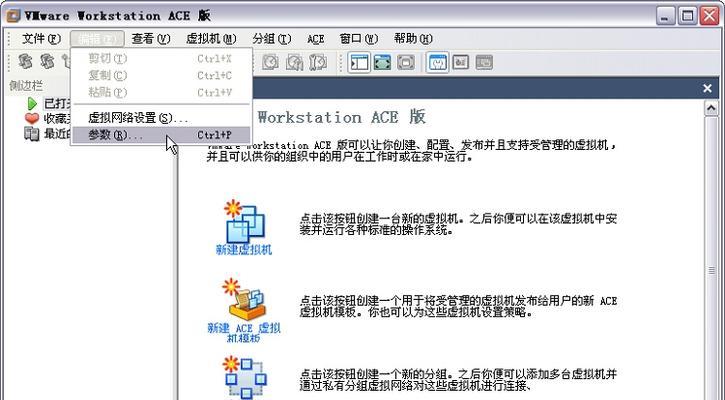Click the greyed 剪切(T) menu entry
The height and width of the screenshot is (400, 725).
coord(161,58)
